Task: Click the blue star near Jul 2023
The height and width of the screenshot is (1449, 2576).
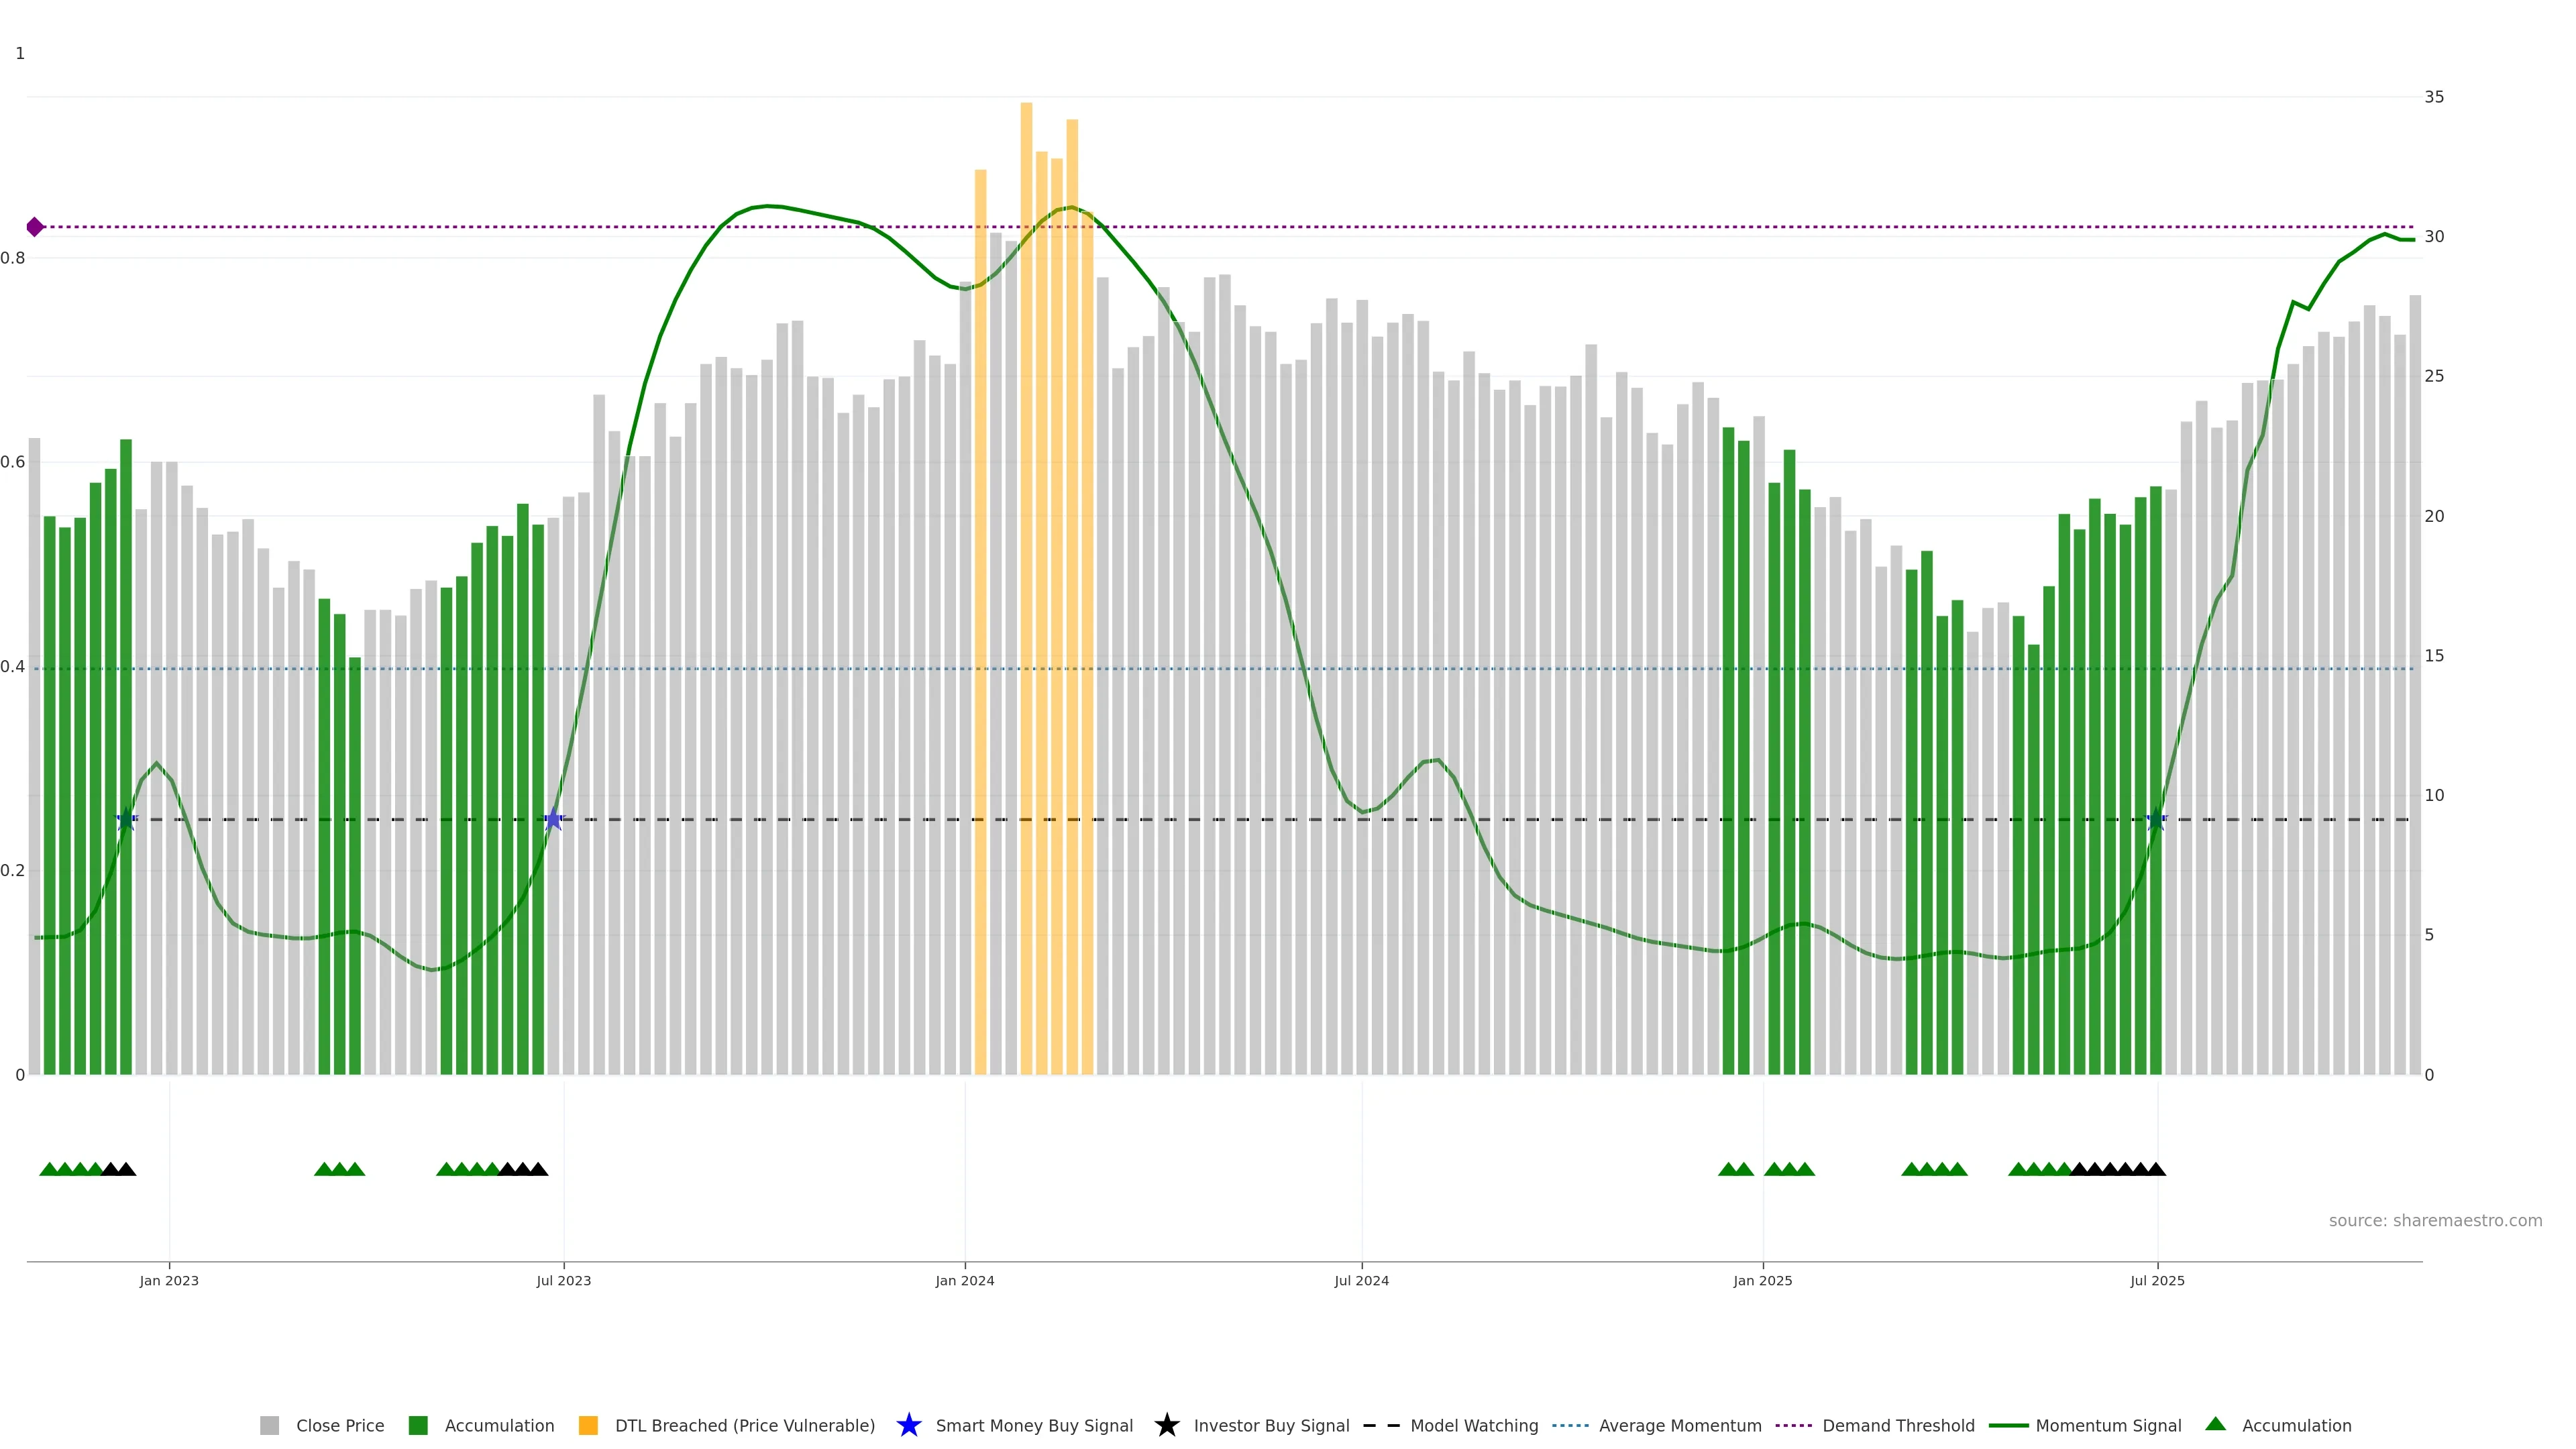Action: point(553,820)
